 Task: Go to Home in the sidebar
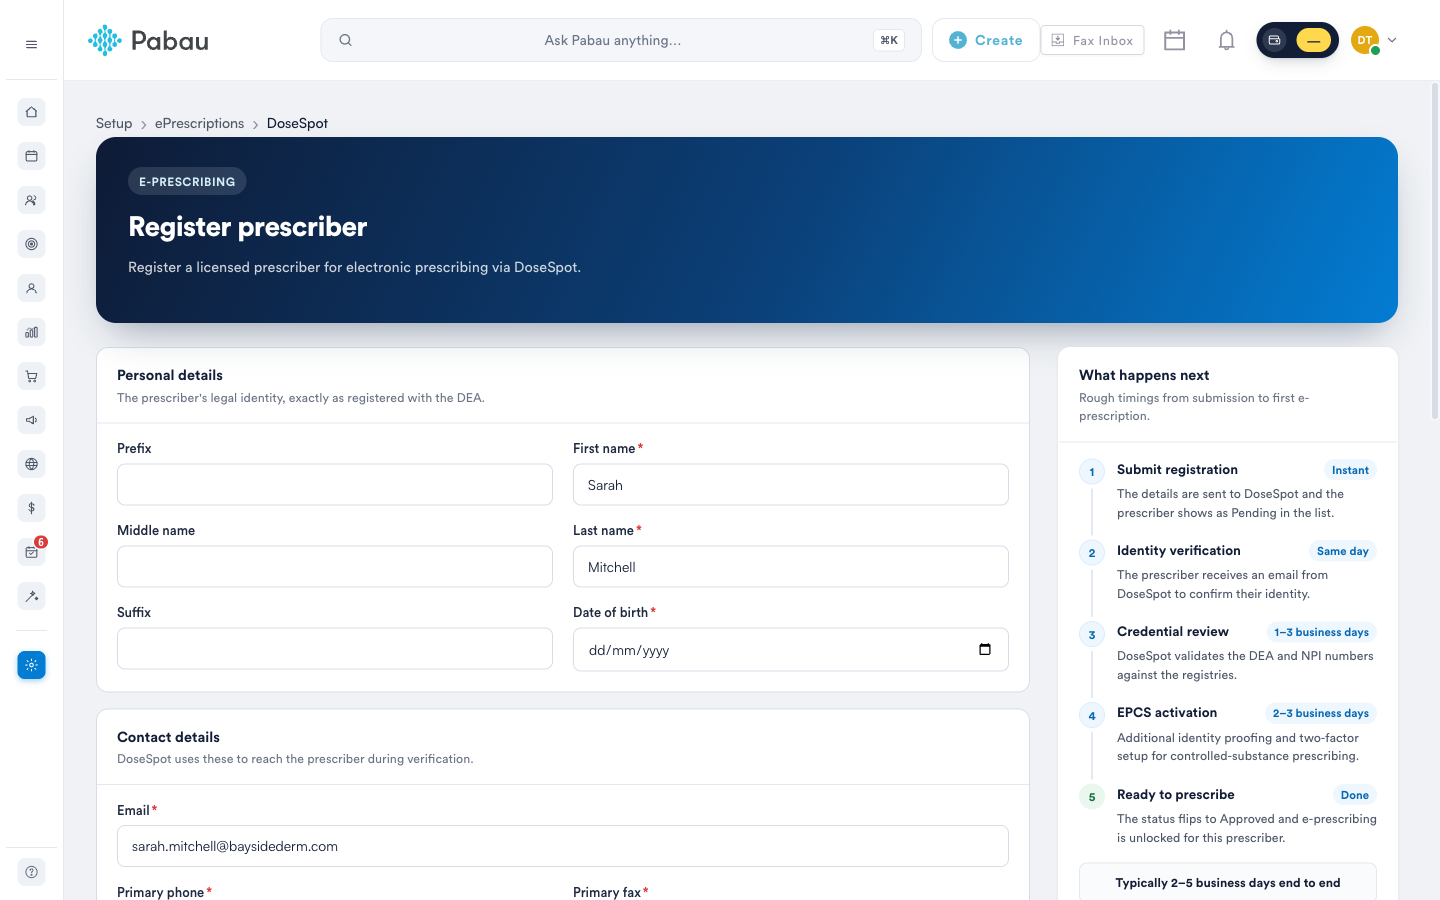coord(31,112)
